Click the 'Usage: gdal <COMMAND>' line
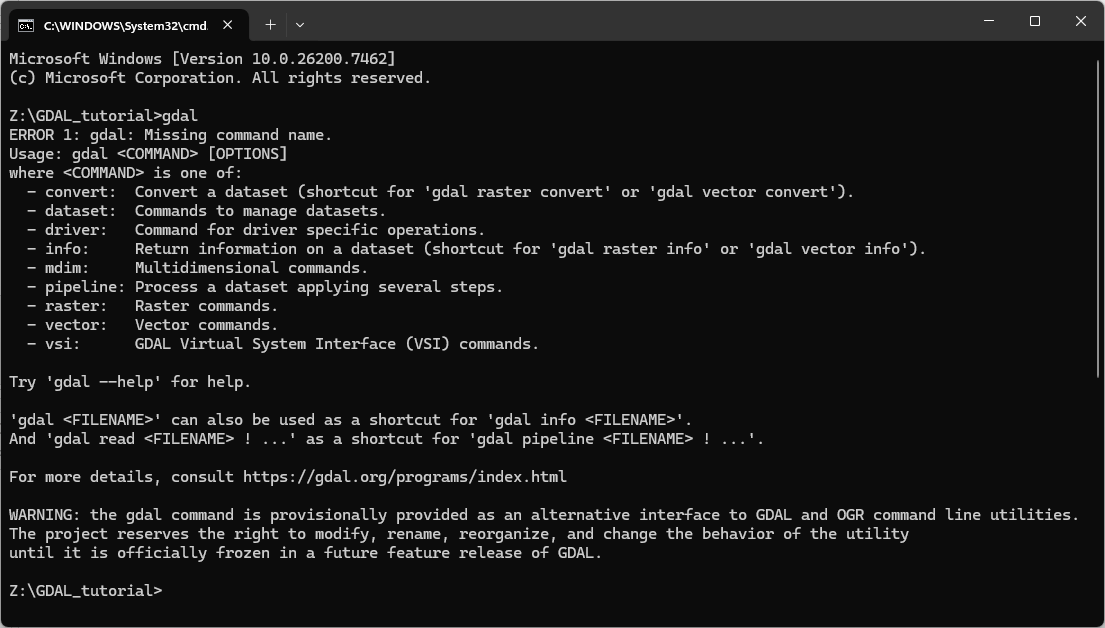1105x628 pixels. point(148,154)
